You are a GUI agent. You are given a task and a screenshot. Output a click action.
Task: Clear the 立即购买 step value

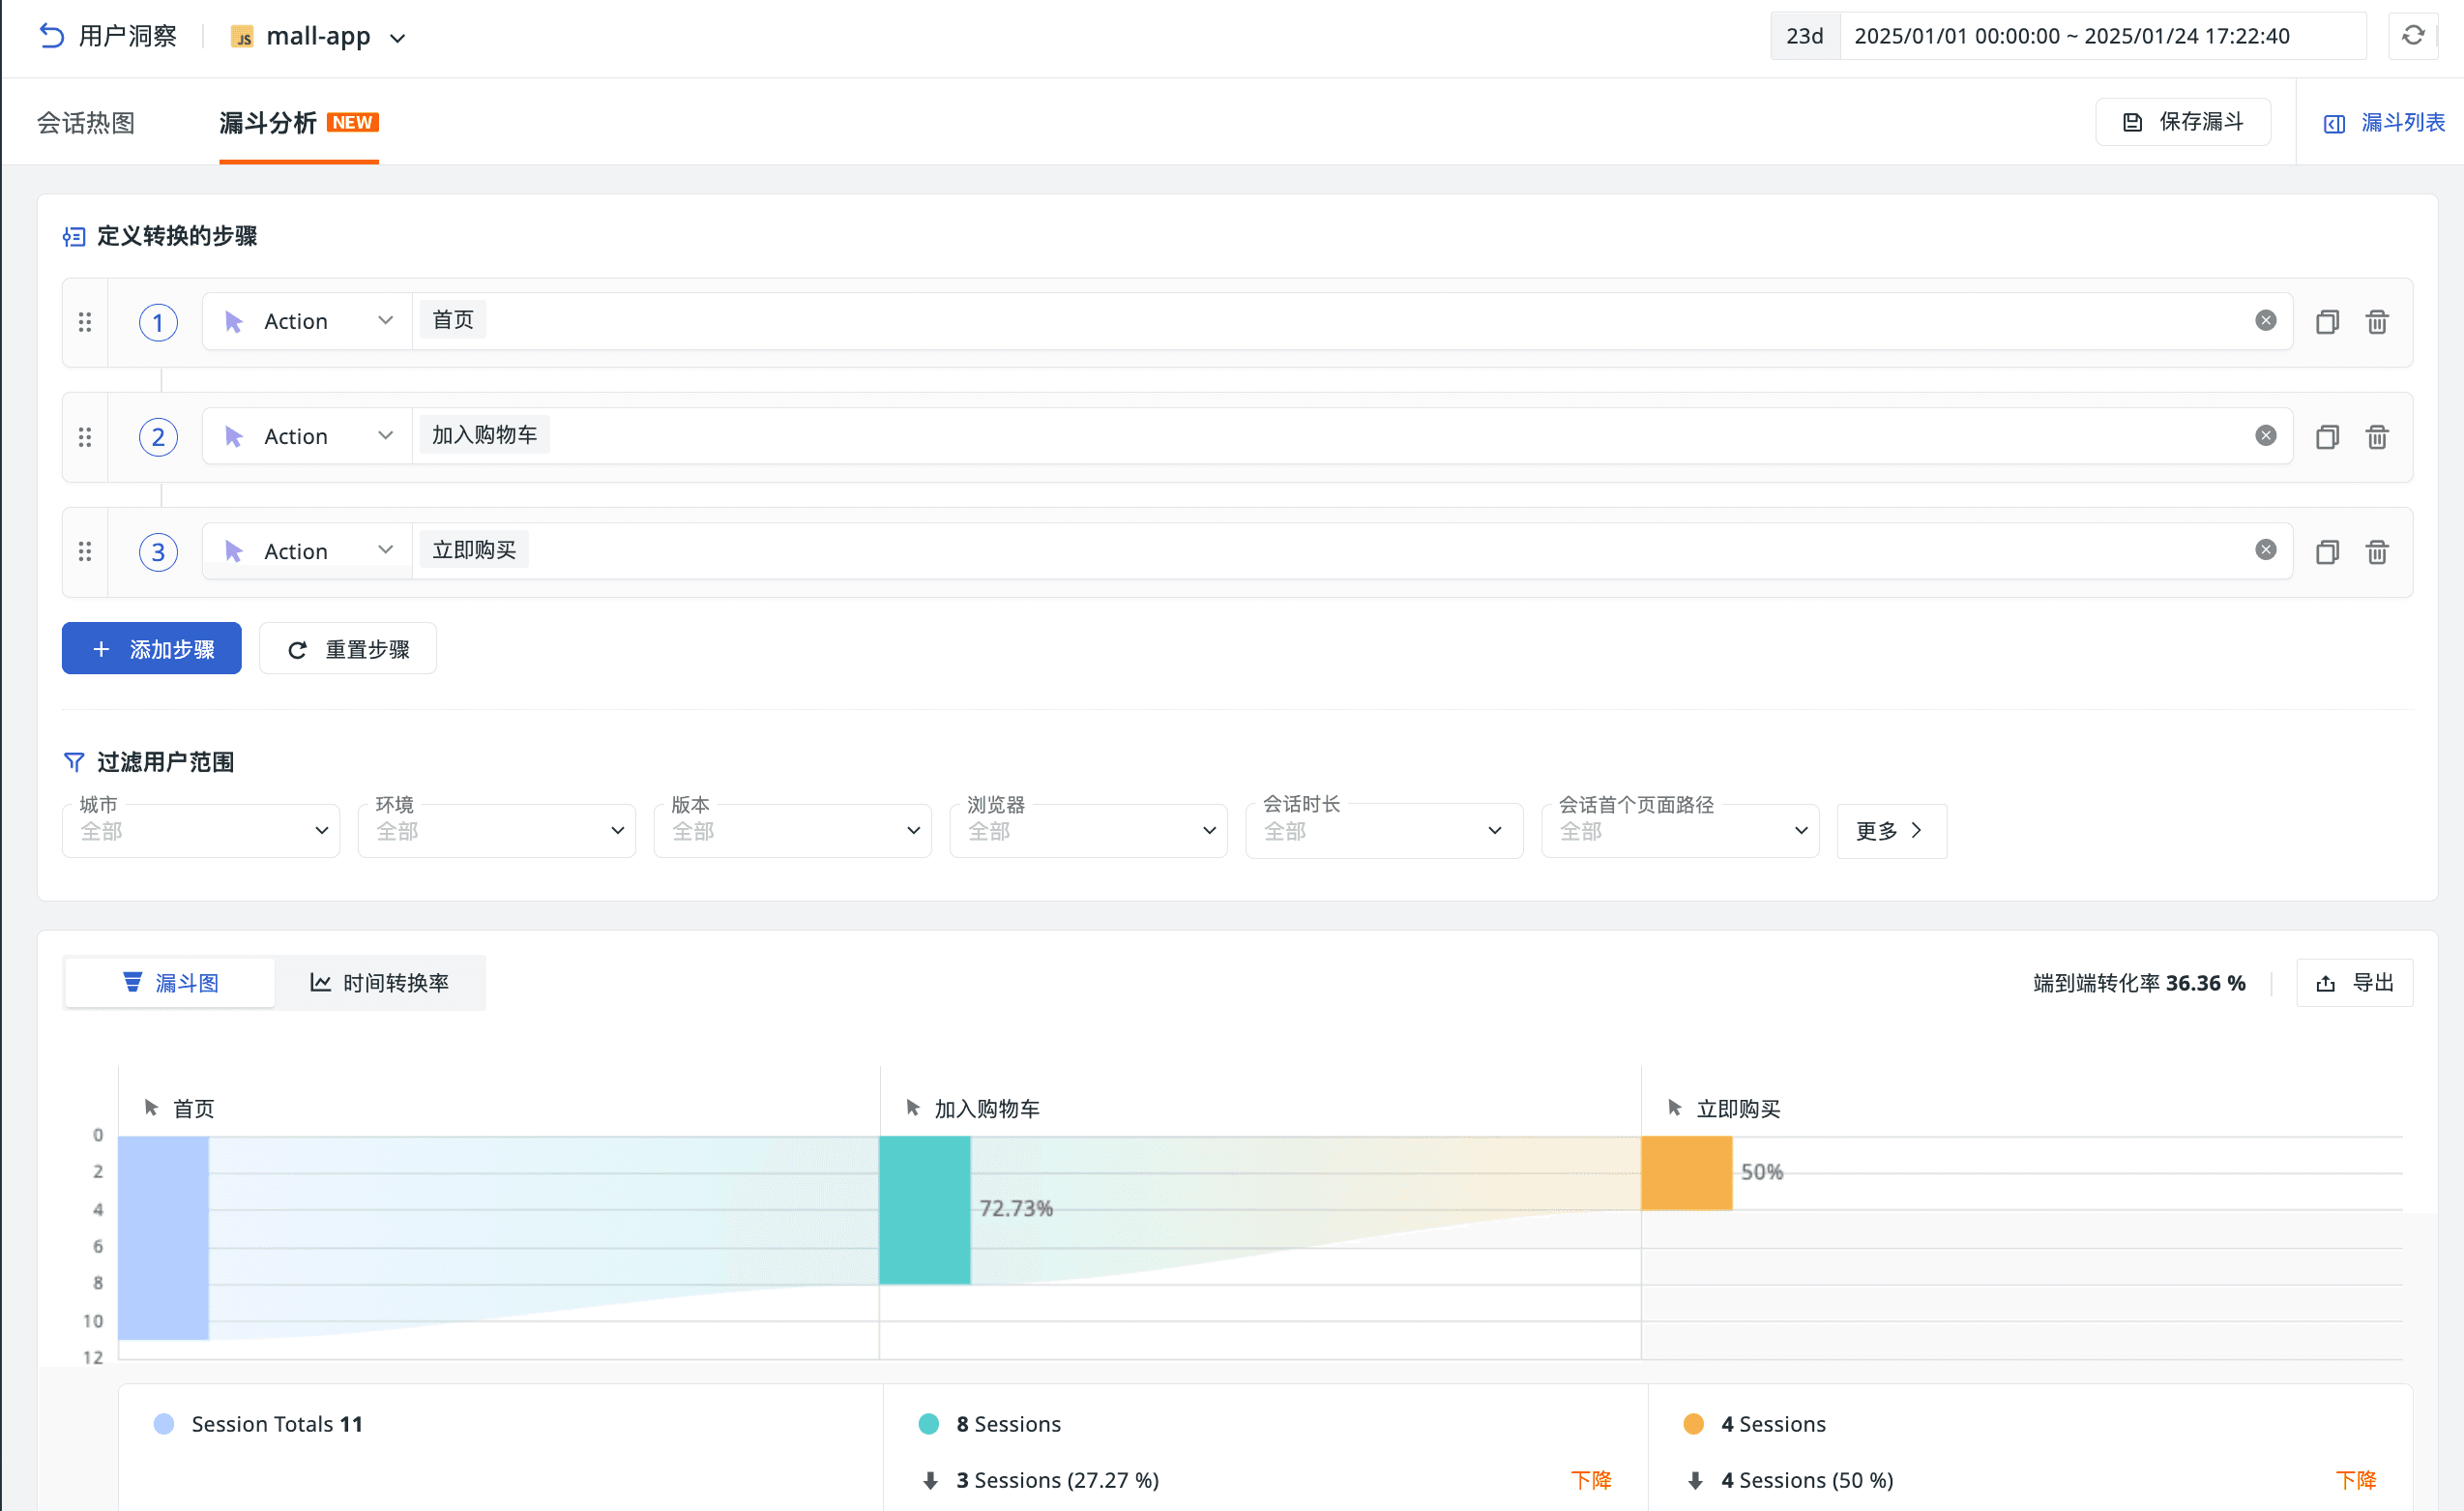coord(2265,550)
